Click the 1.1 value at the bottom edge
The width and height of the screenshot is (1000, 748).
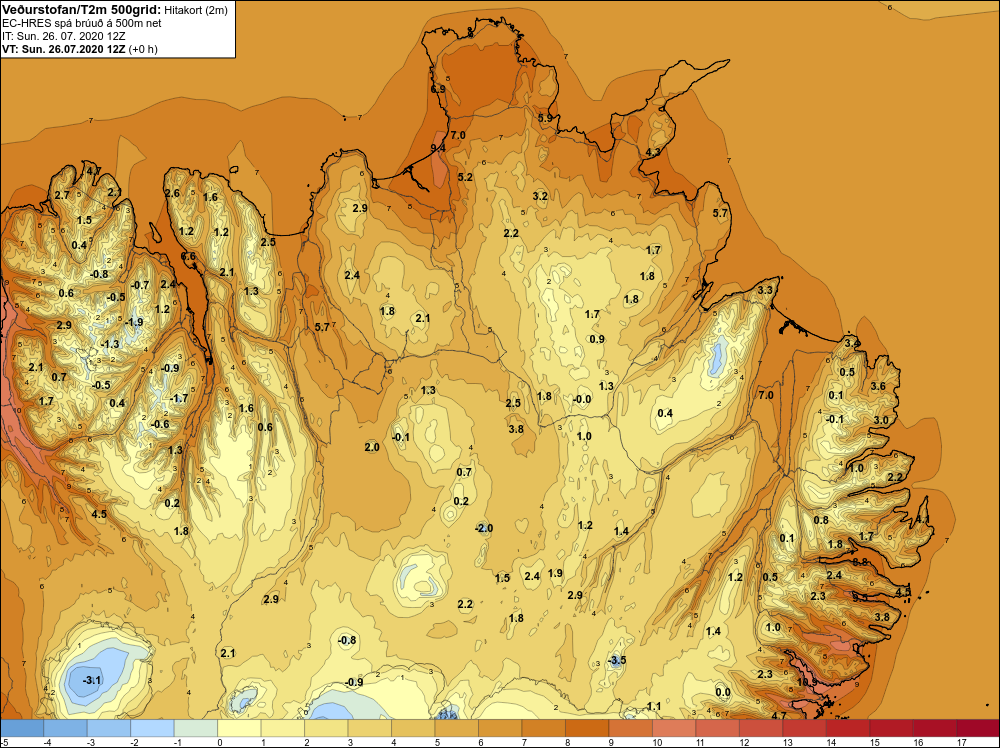pyautogui.click(x=654, y=706)
